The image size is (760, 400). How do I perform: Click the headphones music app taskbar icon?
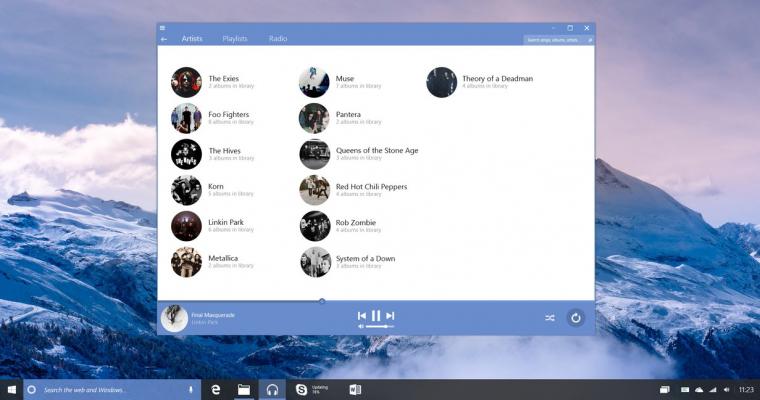(272, 390)
